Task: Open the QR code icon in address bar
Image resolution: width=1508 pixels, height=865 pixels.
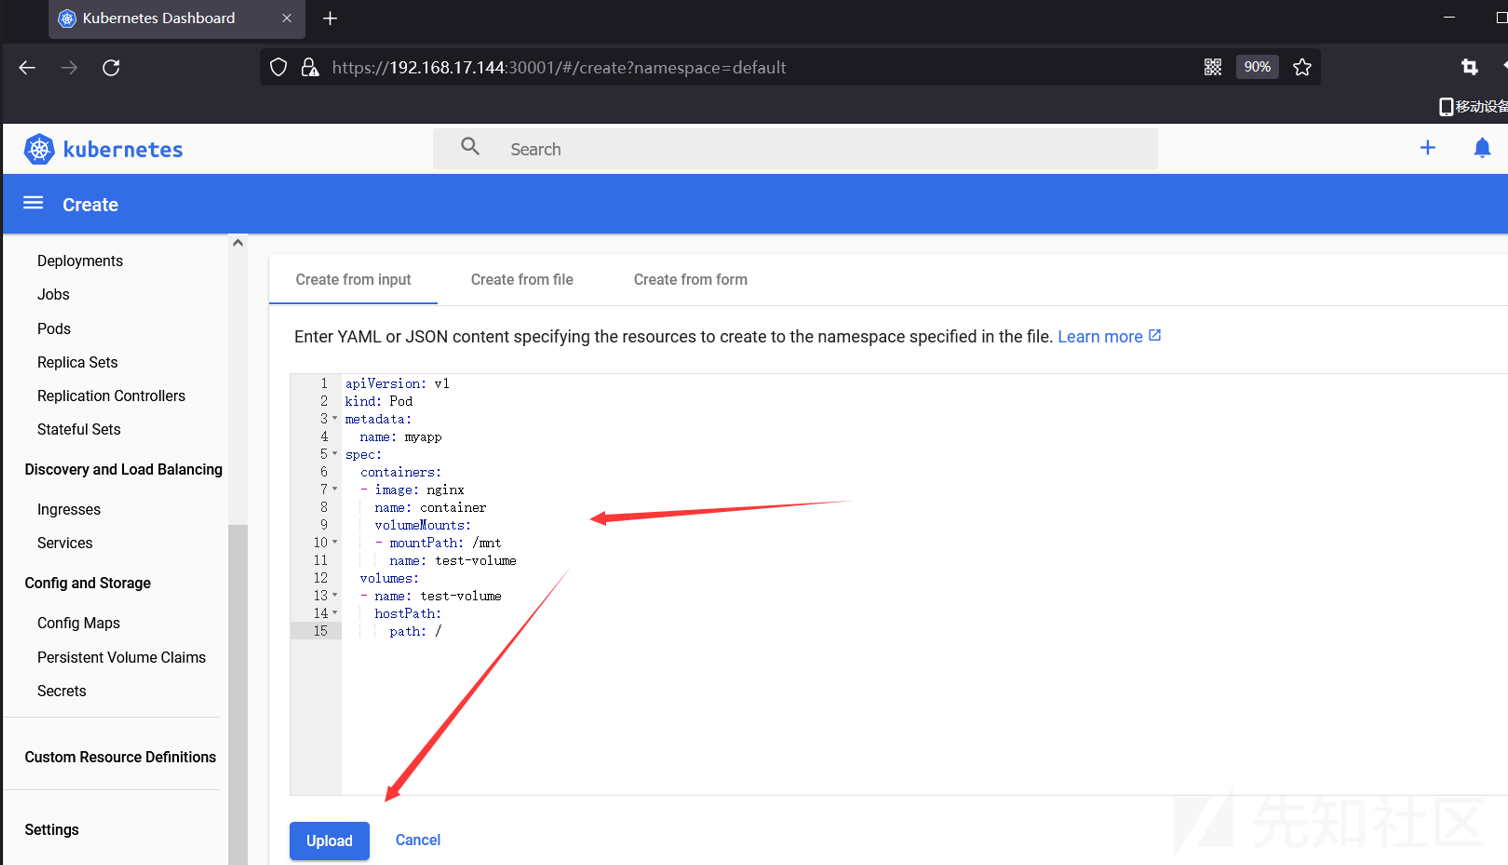Action: (x=1212, y=67)
